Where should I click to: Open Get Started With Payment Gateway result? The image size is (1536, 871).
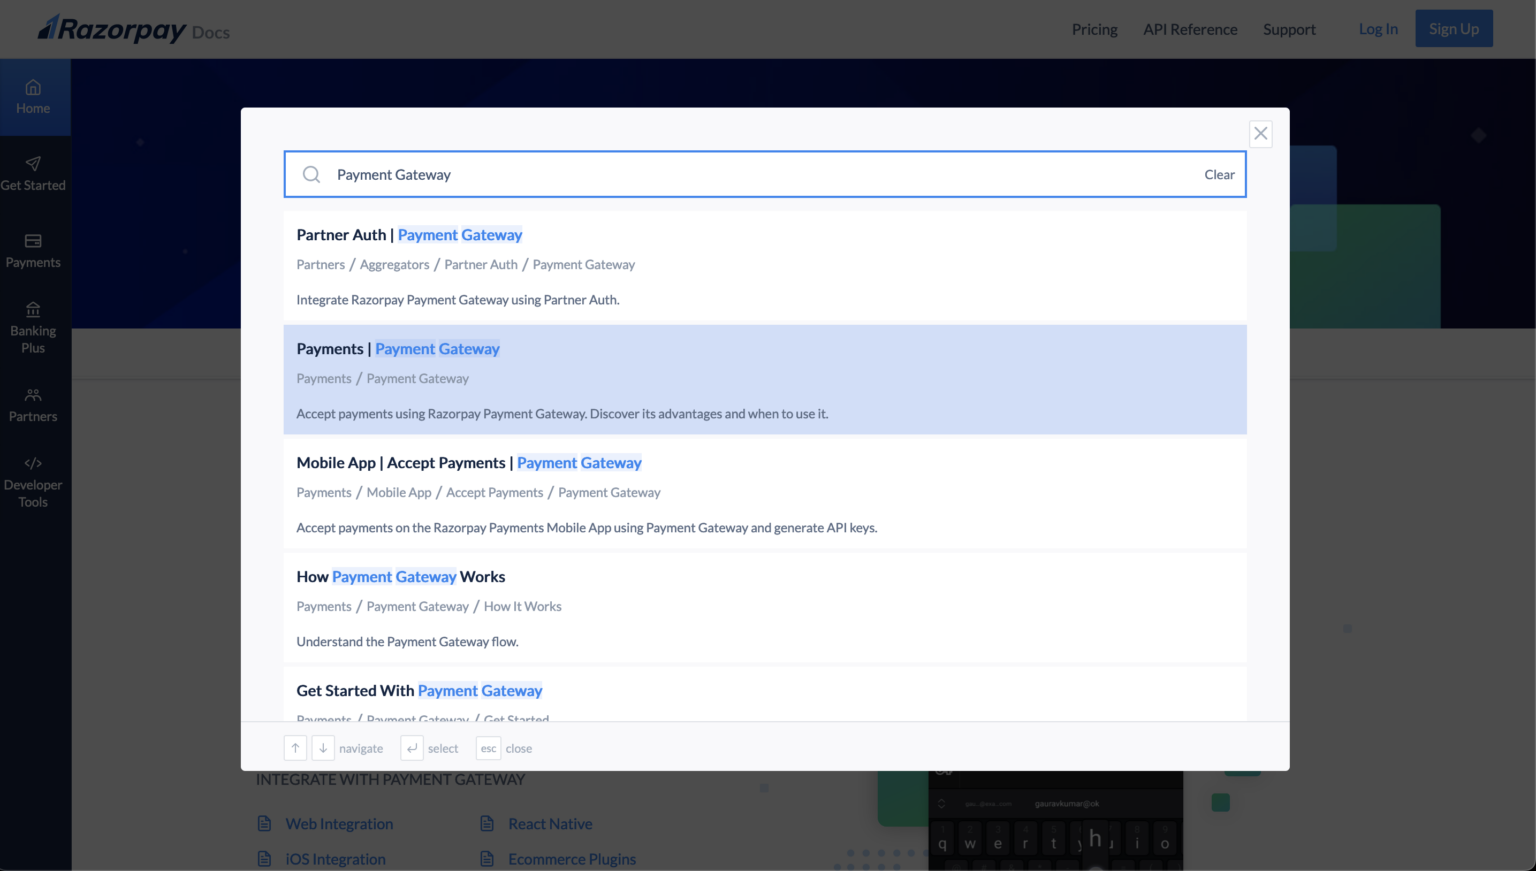(x=765, y=694)
